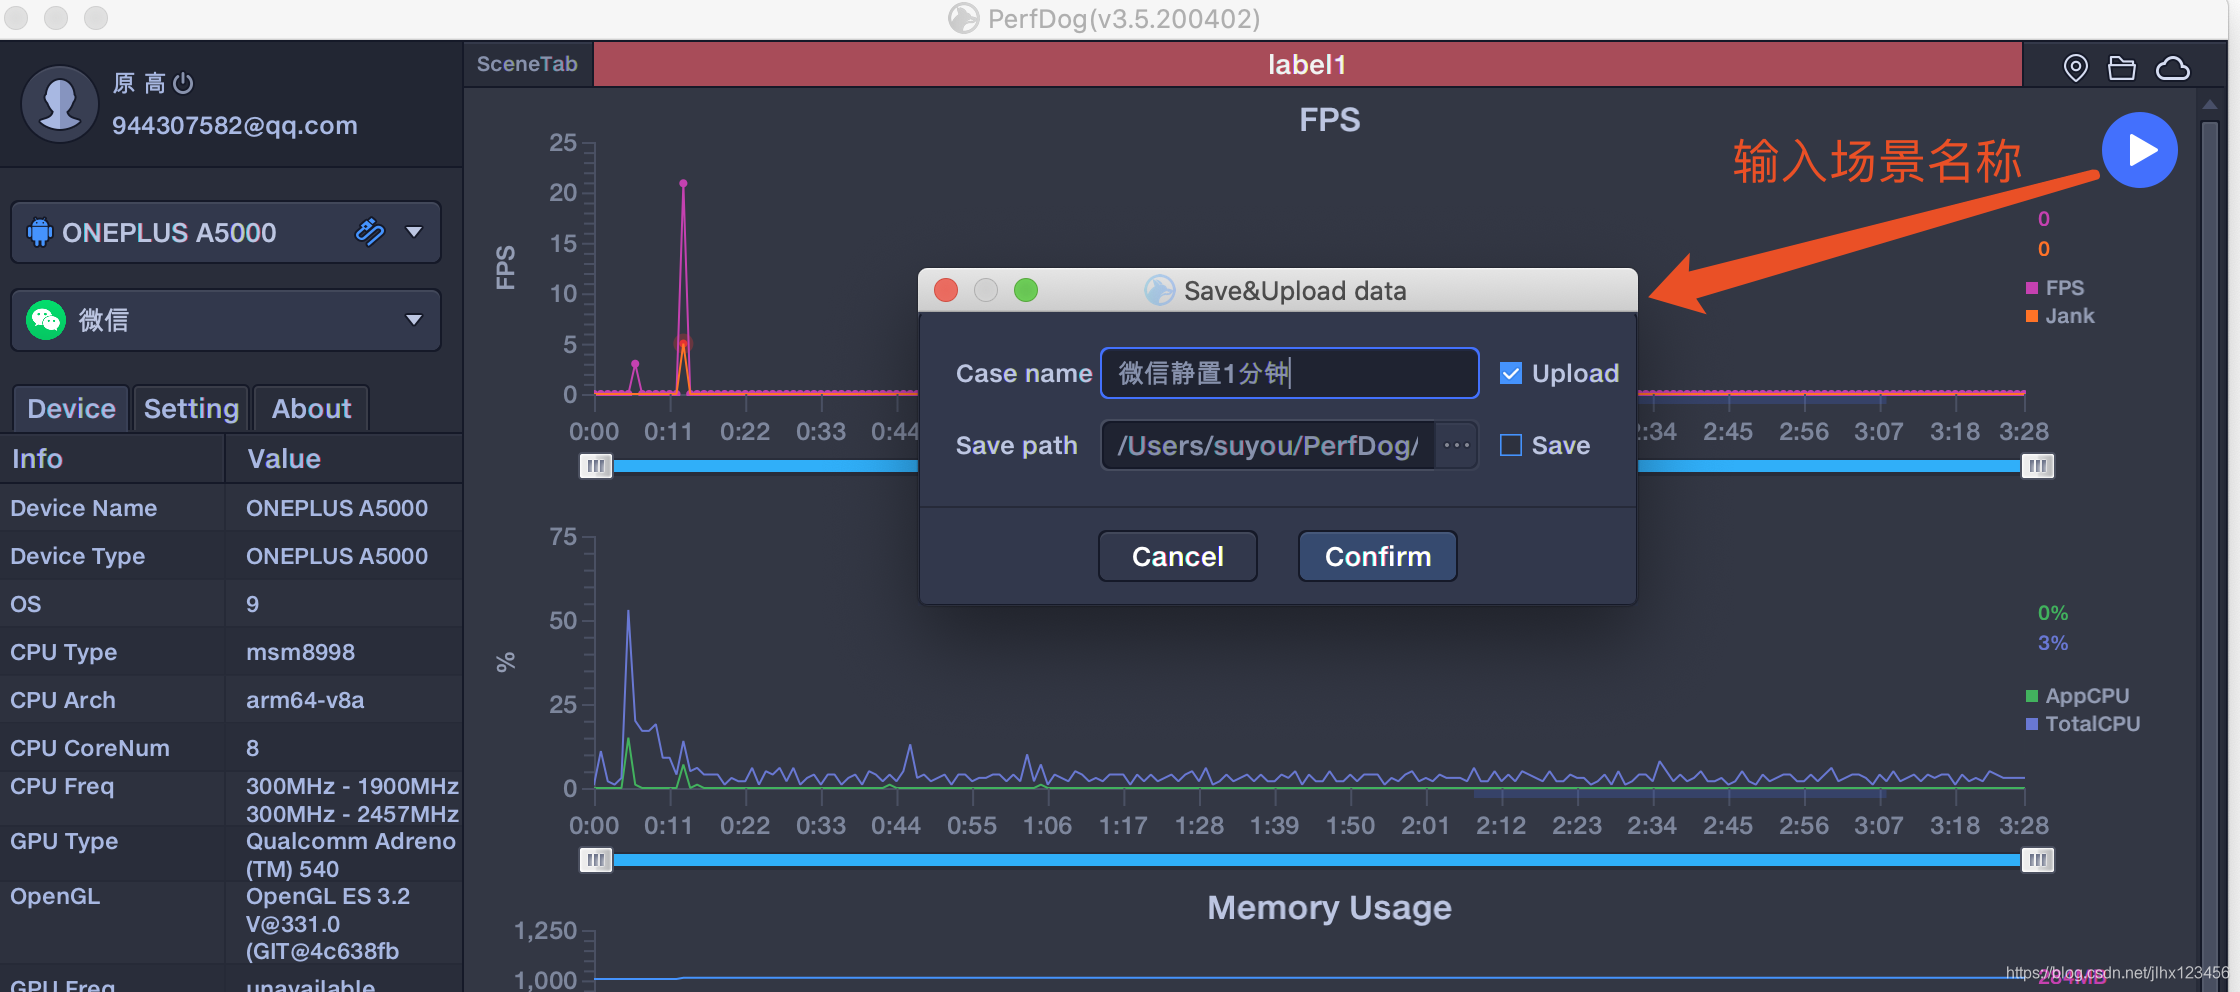Image resolution: width=2240 pixels, height=992 pixels.
Task: Click the blue play record button
Action: coord(2139,150)
